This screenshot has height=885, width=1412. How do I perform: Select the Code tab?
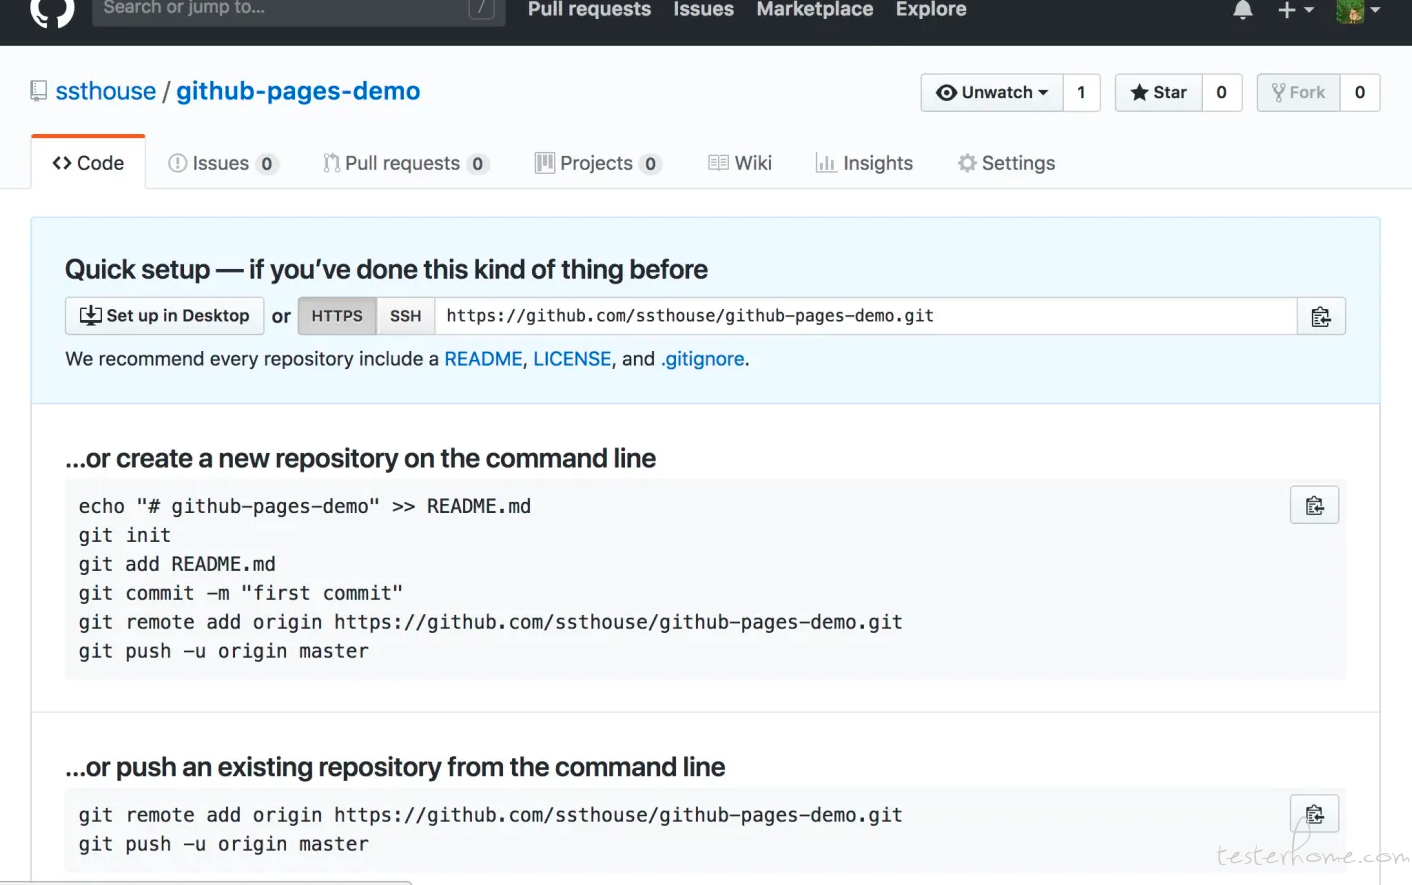[88, 163]
